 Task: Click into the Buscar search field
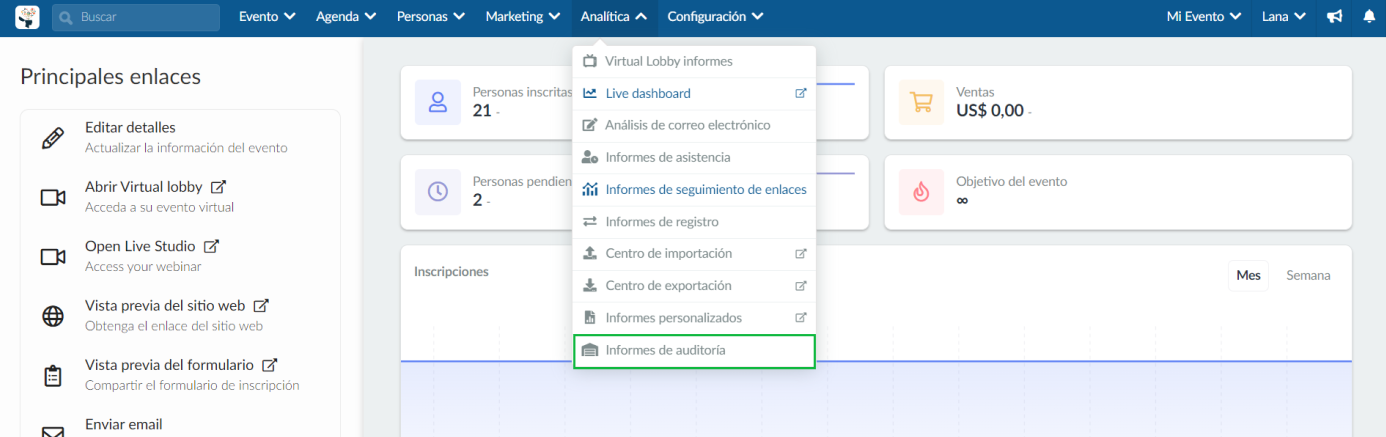(x=136, y=17)
